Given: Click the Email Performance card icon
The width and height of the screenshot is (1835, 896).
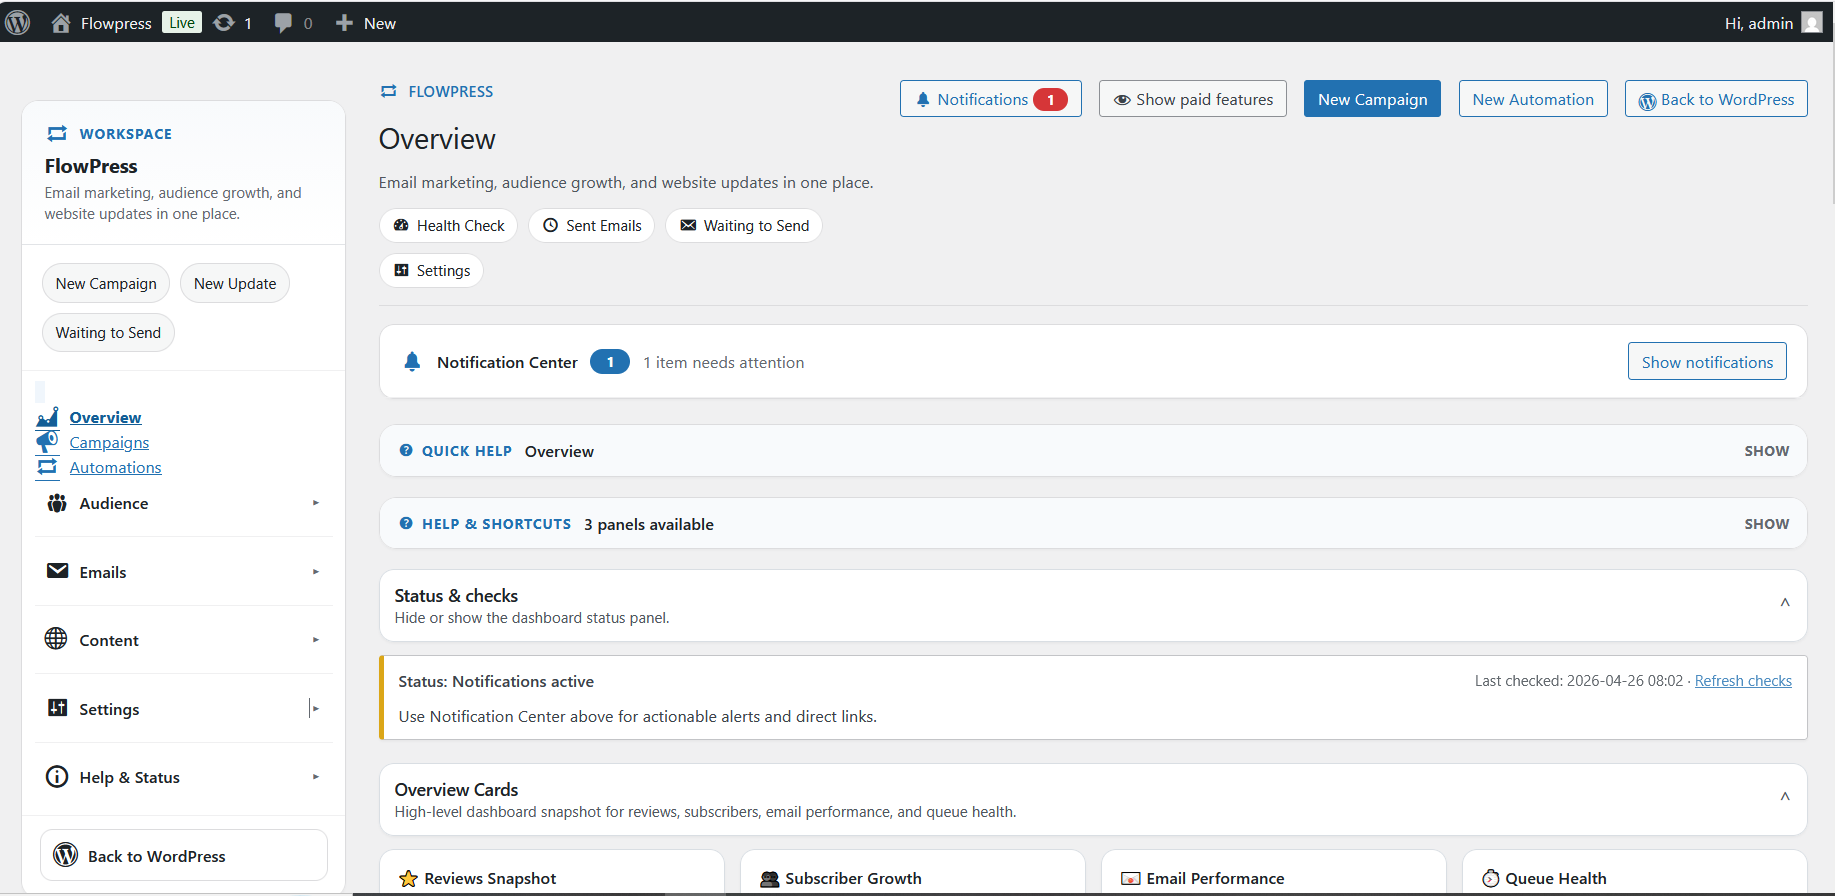Looking at the screenshot, I should (1130, 879).
